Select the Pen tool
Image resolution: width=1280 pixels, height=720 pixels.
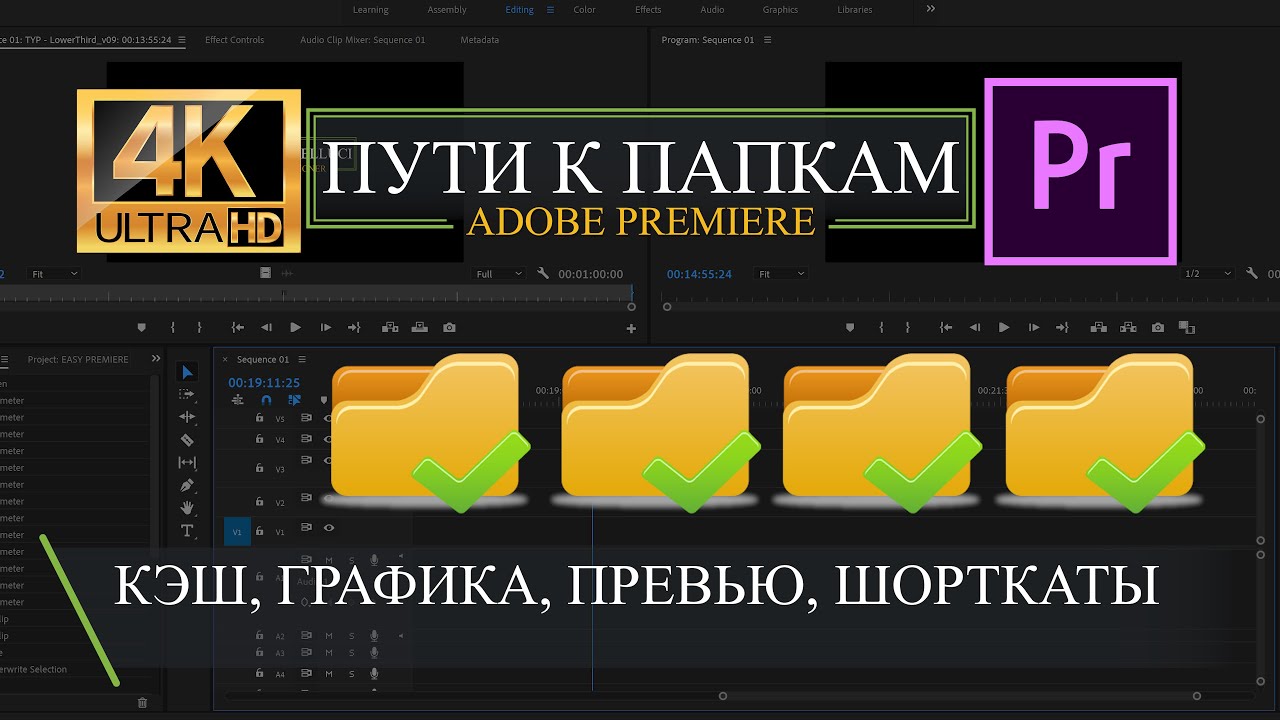click(187, 485)
